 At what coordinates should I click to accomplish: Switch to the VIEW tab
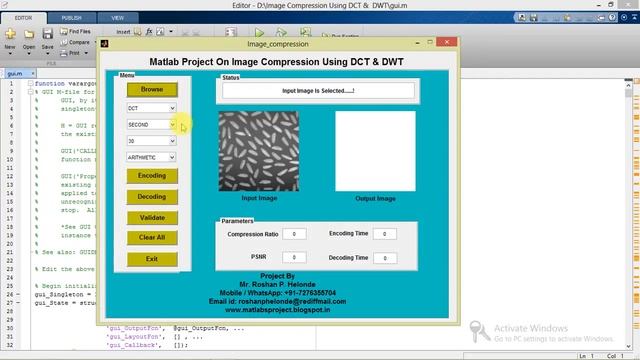[118, 18]
